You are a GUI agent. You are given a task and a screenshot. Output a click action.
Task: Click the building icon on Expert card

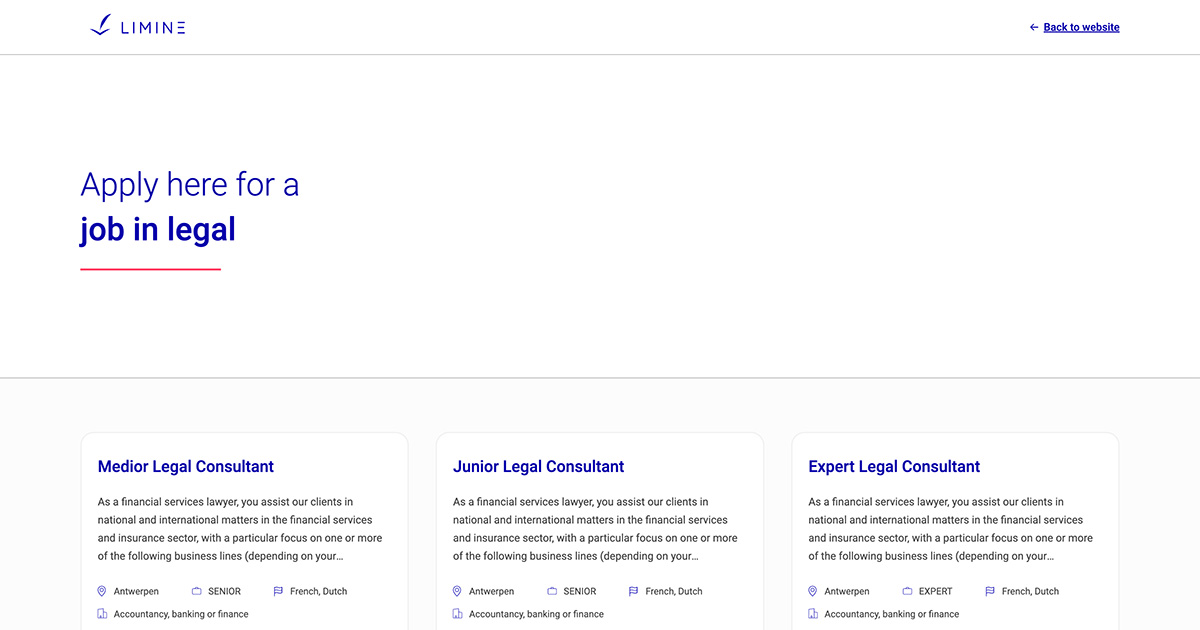[813, 614]
